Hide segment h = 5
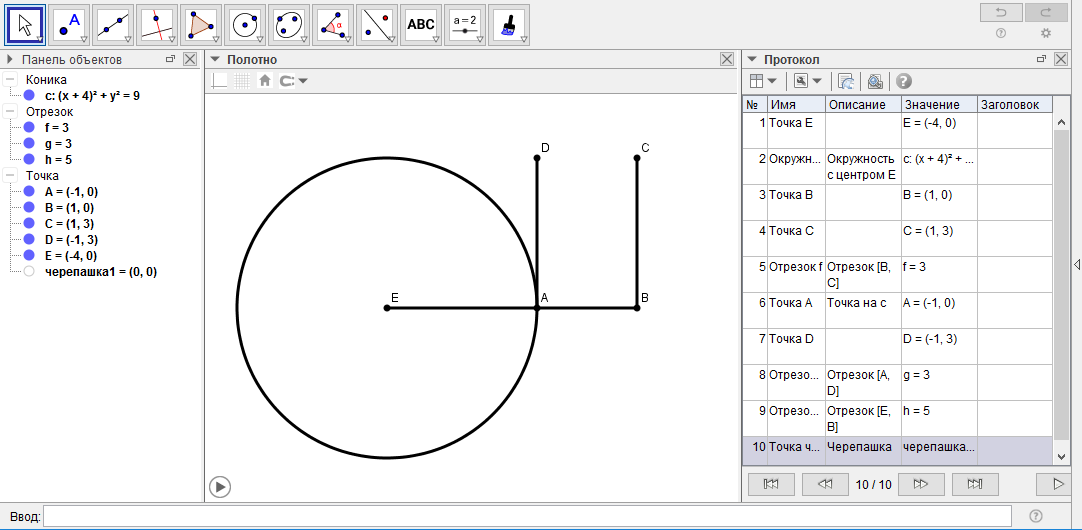The width and height of the screenshot is (1082, 530). coord(29,160)
